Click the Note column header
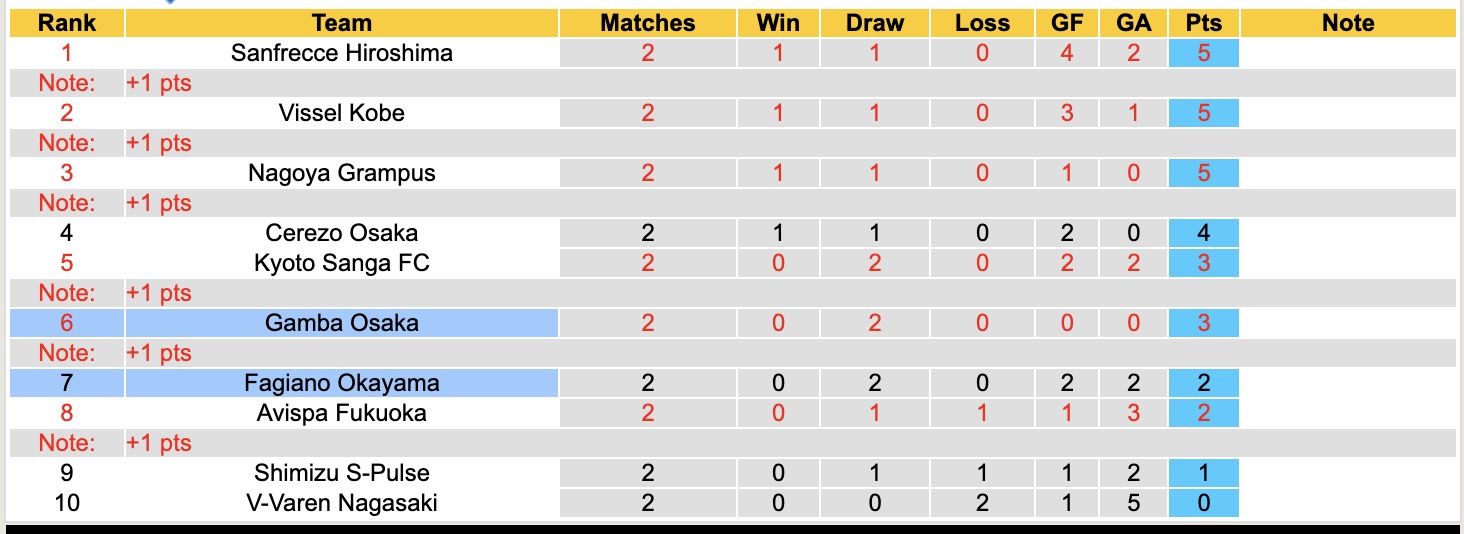1464x534 pixels. 1348,23
